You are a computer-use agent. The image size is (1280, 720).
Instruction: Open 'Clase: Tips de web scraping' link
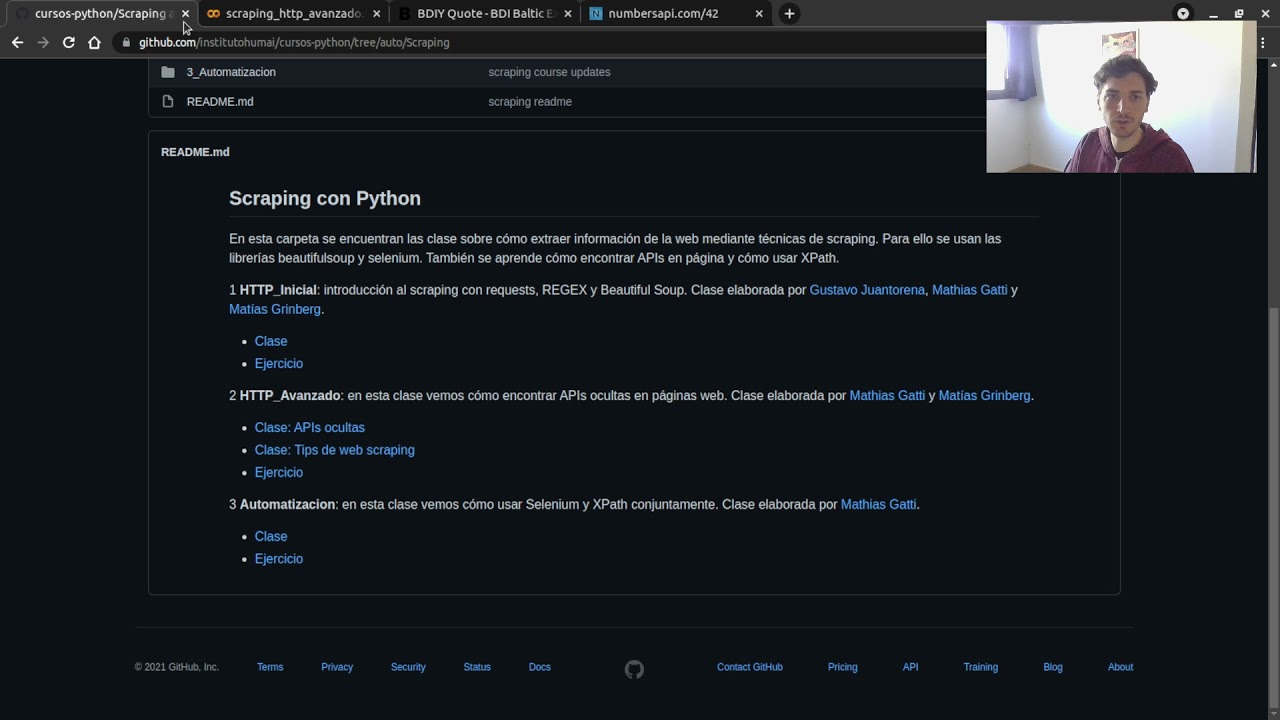(x=335, y=450)
